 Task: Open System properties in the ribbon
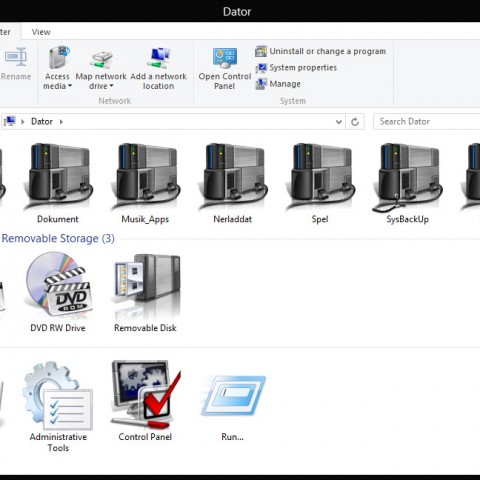296,68
